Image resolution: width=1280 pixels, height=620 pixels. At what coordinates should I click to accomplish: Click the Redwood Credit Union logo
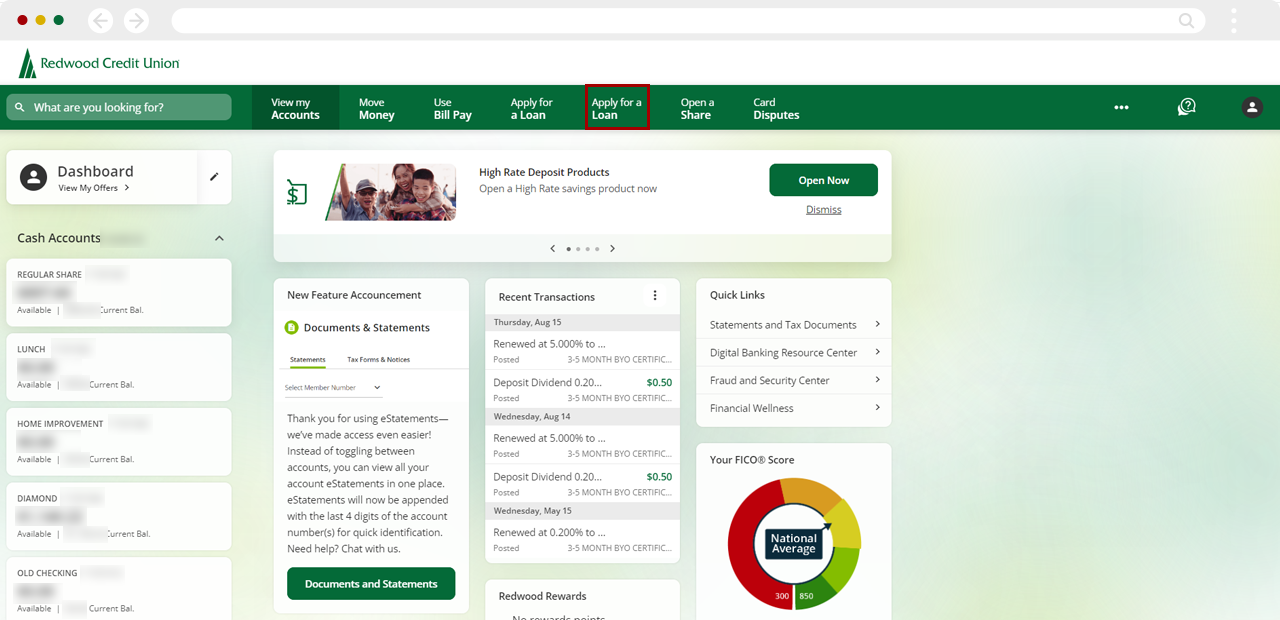(x=98, y=61)
